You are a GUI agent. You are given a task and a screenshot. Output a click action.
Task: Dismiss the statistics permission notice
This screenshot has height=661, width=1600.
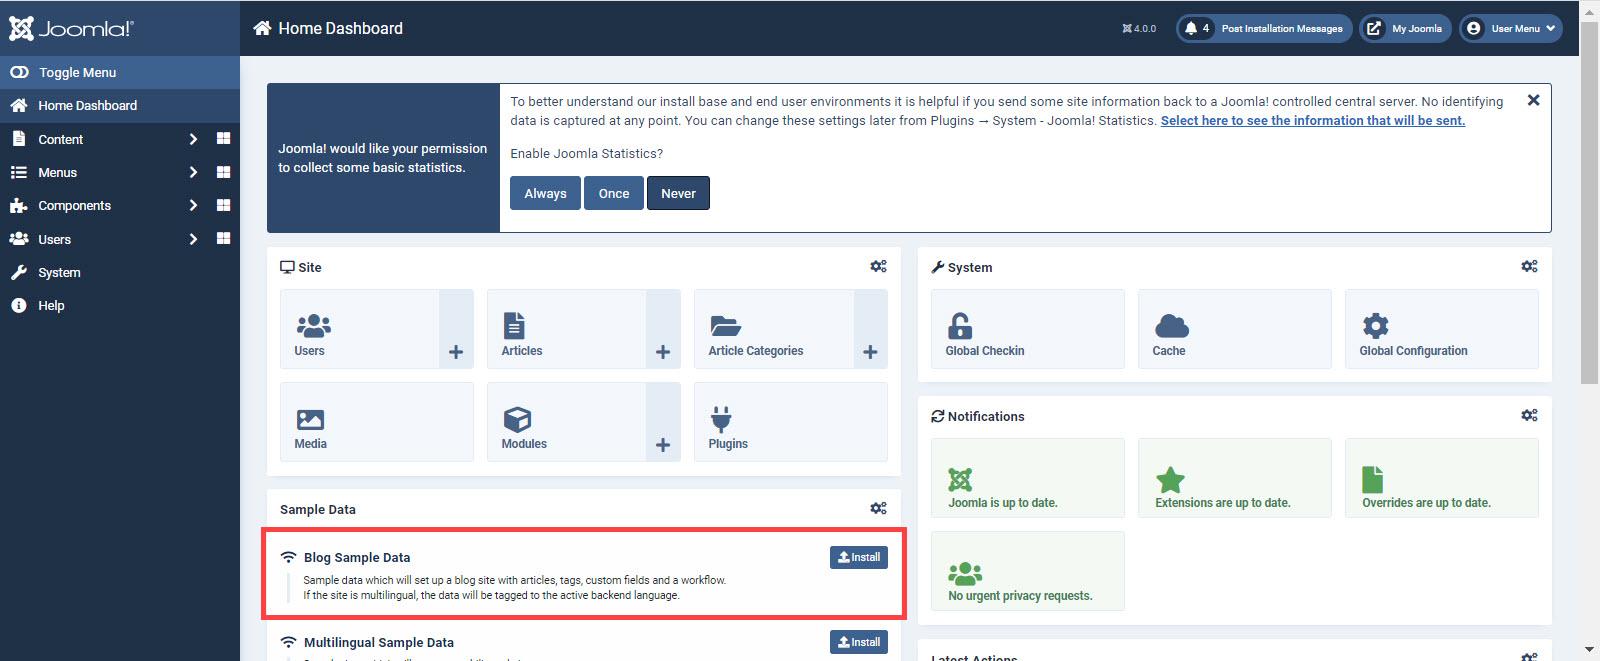pyautogui.click(x=1533, y=100)
